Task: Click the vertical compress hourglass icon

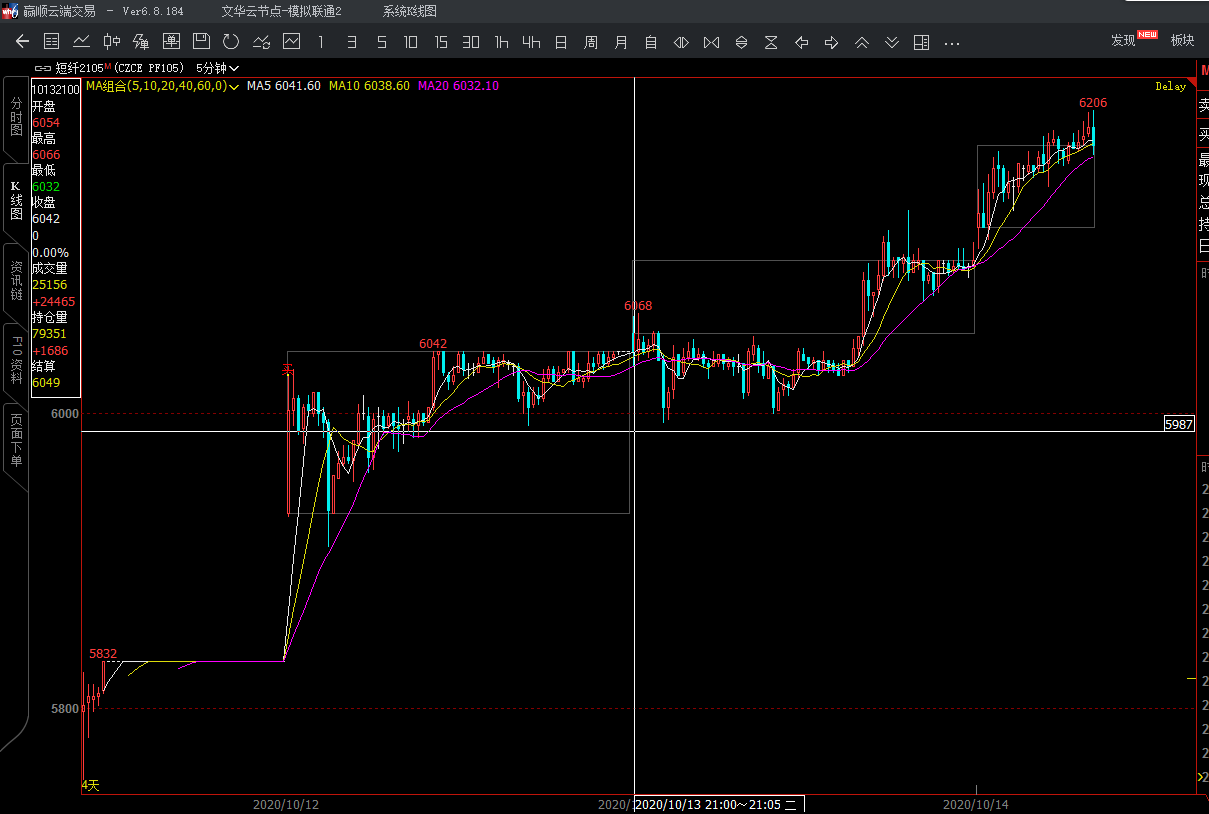Action: pos(771,42)
